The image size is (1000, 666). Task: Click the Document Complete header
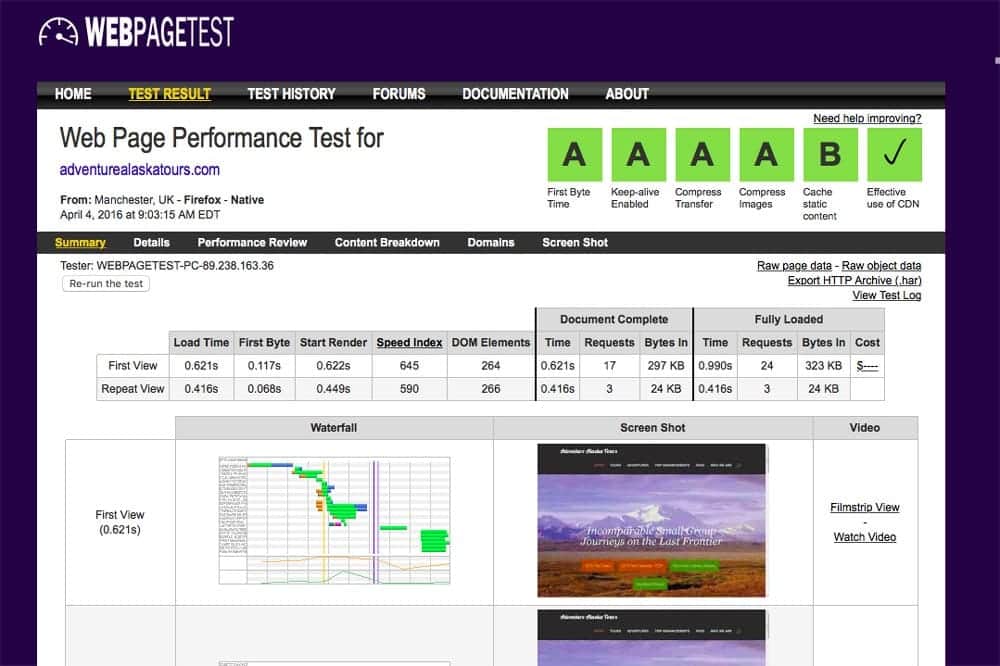pos(614,320)
